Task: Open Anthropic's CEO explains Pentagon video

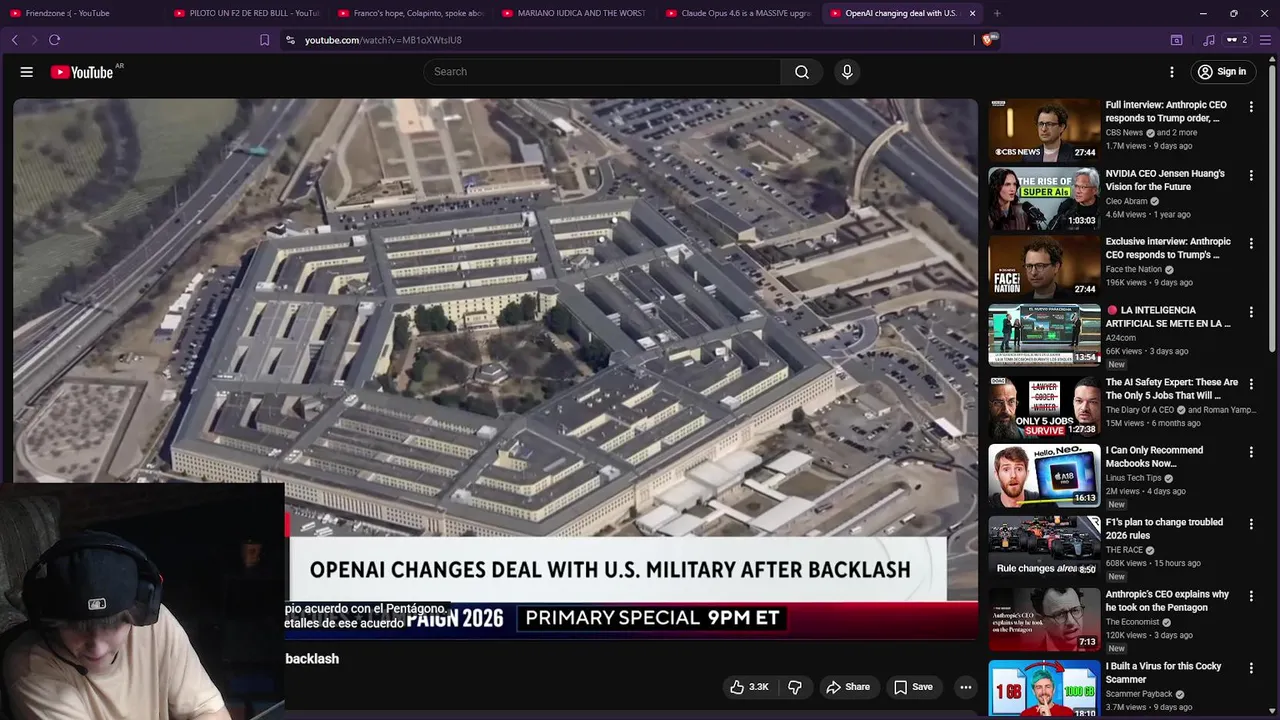Action: pyautogui.click(x=1167, y=601)
